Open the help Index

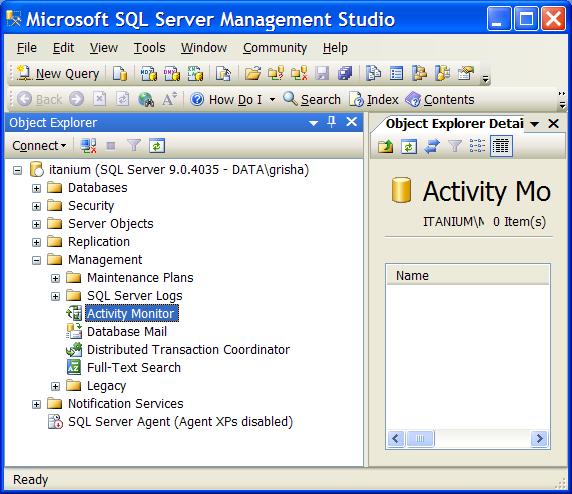pyautogui.click(x=374, y=99)
